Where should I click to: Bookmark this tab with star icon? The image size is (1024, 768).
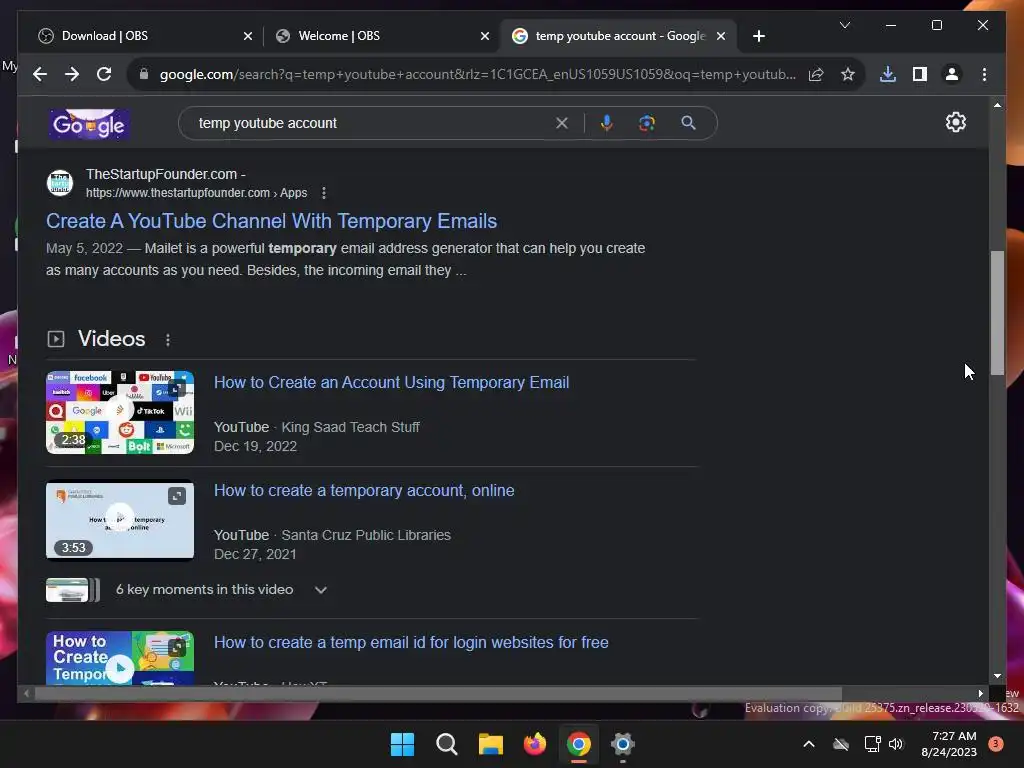tap(848, 74)
